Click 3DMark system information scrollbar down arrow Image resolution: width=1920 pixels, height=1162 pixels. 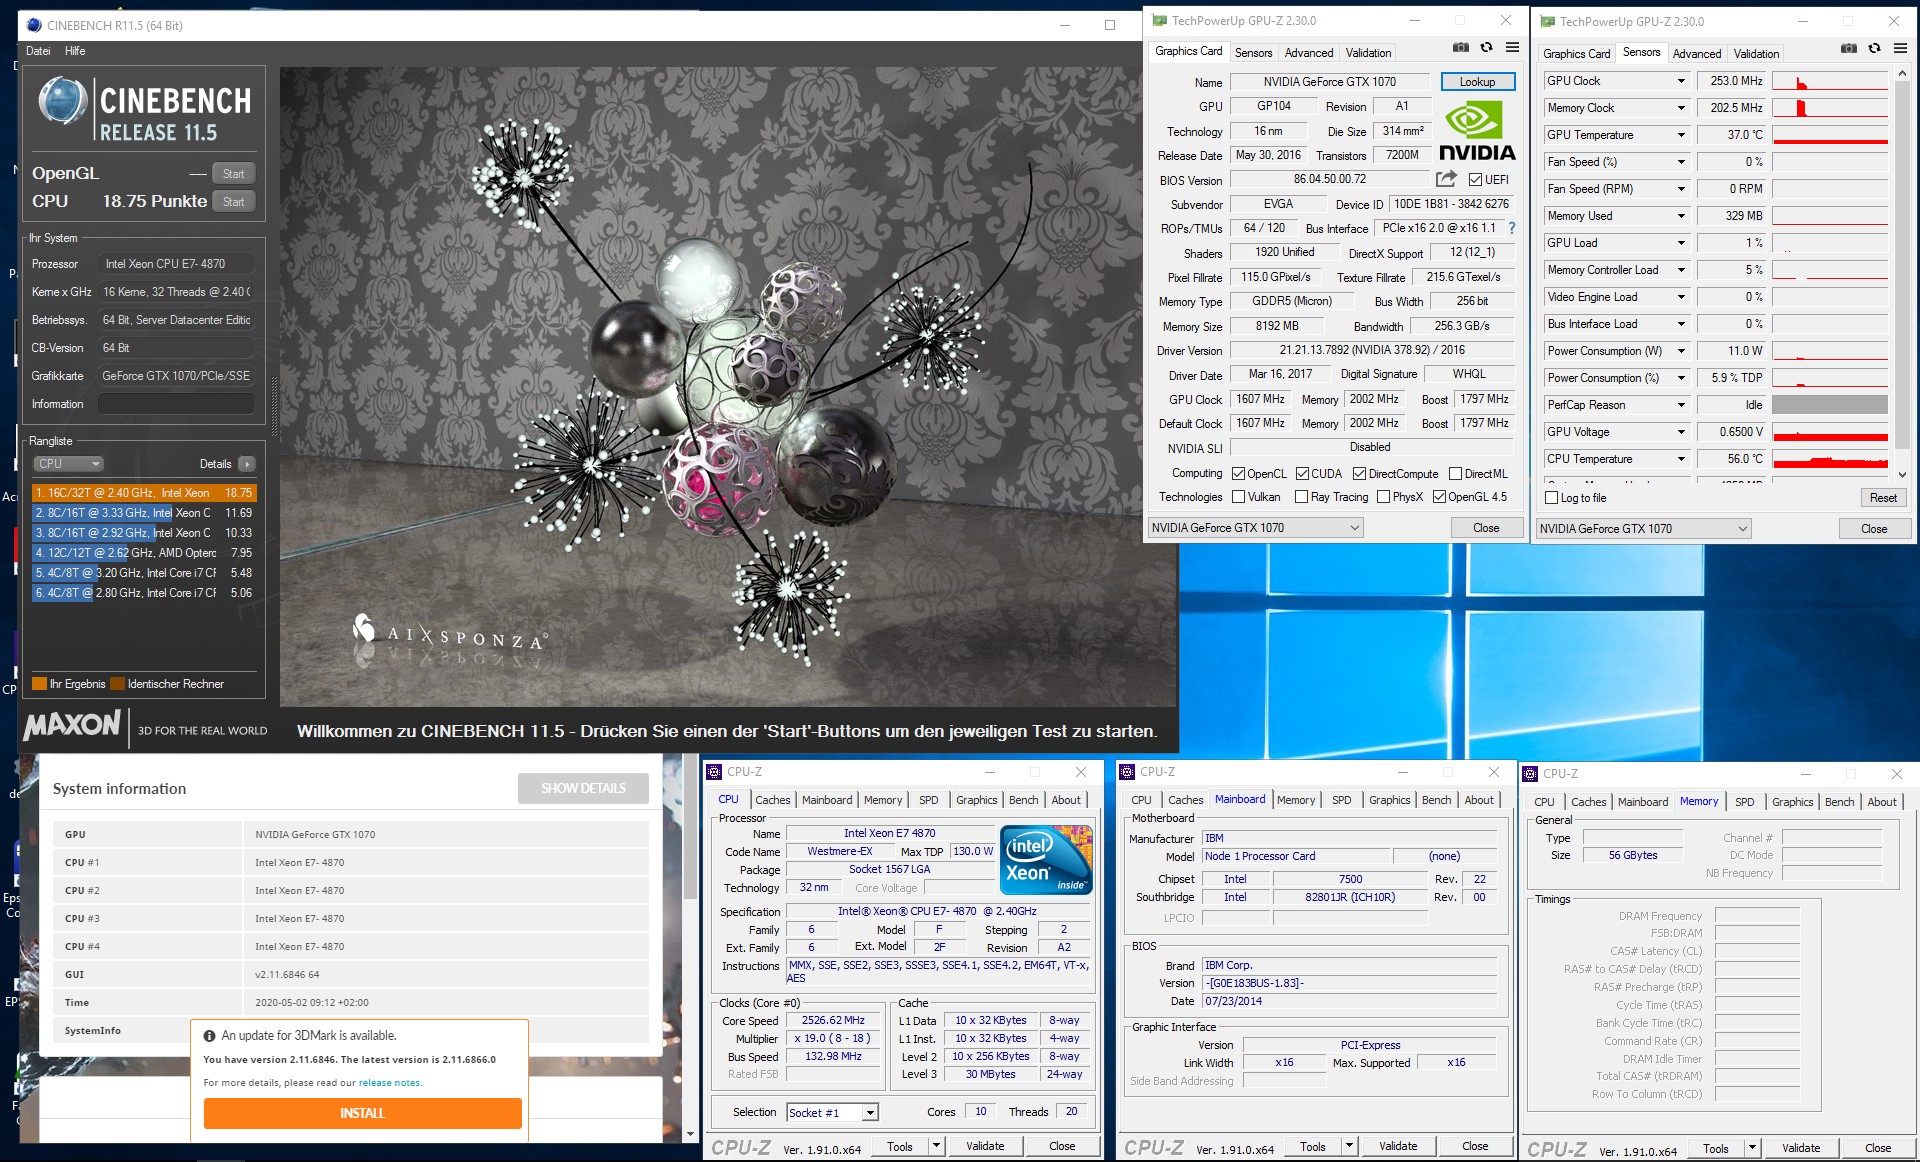(689, 1135)
